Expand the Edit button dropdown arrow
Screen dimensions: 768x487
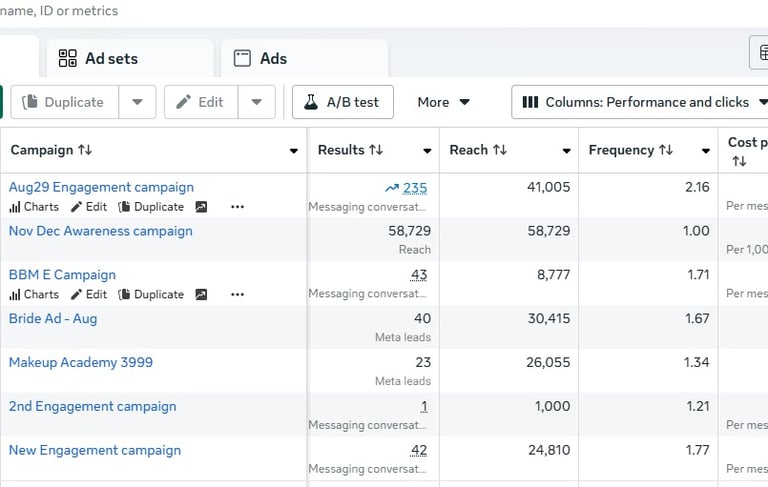click(257, 102)
